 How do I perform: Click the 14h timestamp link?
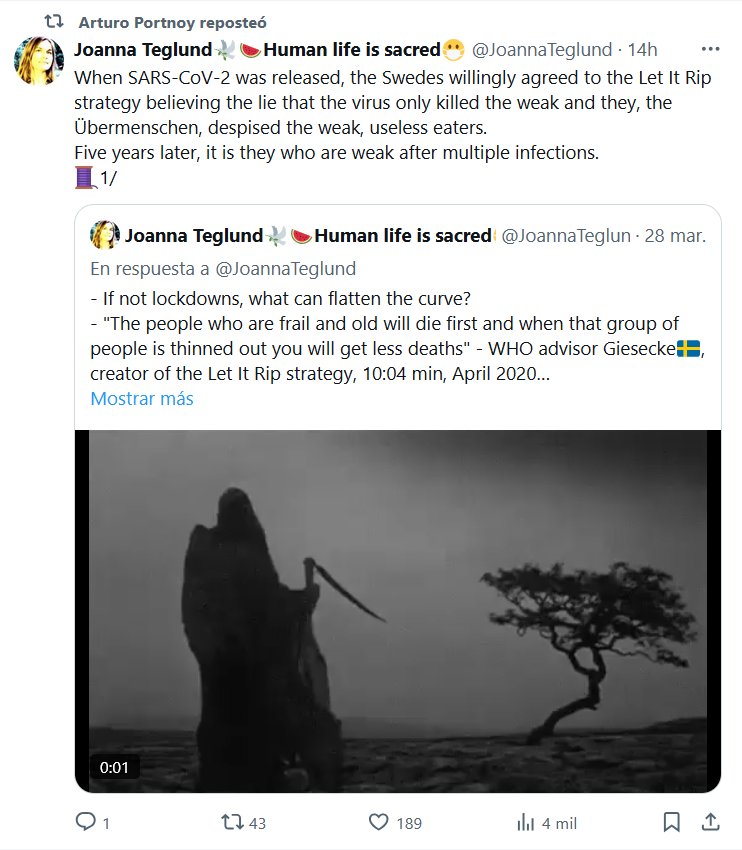642,49
